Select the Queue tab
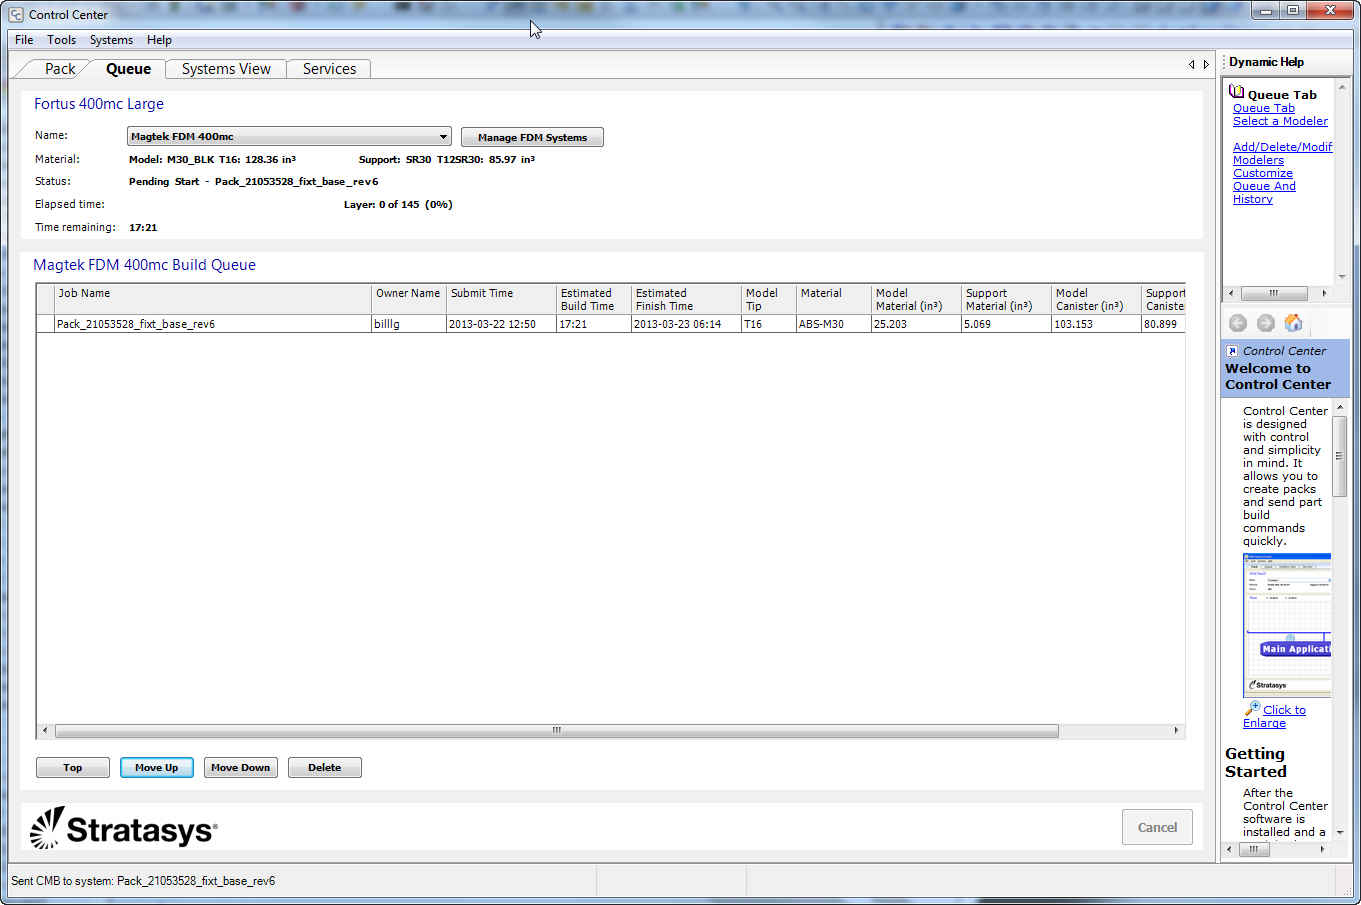 point(128,69)
